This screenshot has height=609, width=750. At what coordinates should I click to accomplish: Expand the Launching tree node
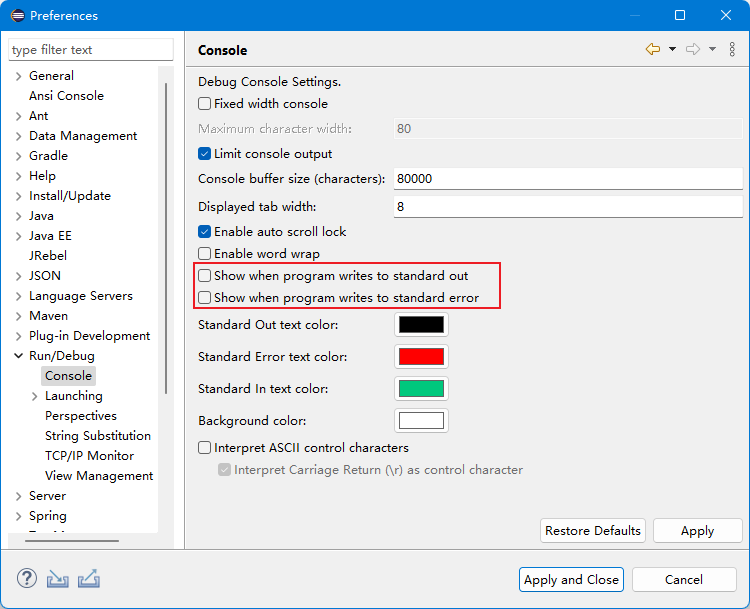[x=35, y=396]
